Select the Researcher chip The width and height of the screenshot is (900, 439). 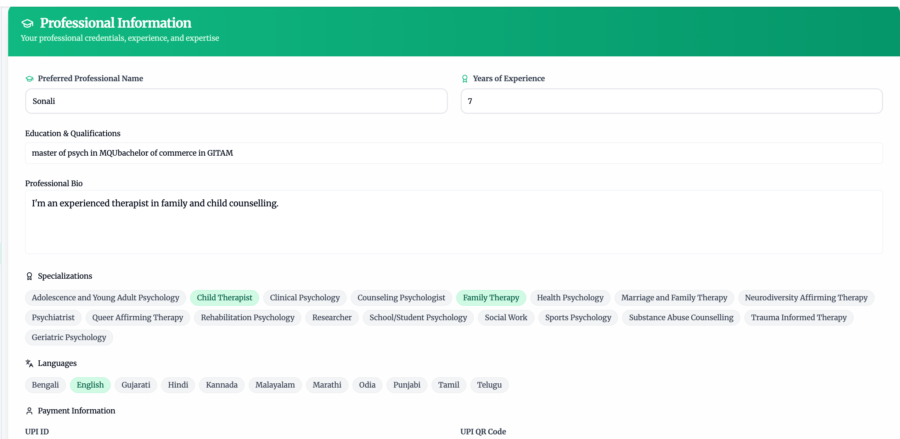coord(332,317)
